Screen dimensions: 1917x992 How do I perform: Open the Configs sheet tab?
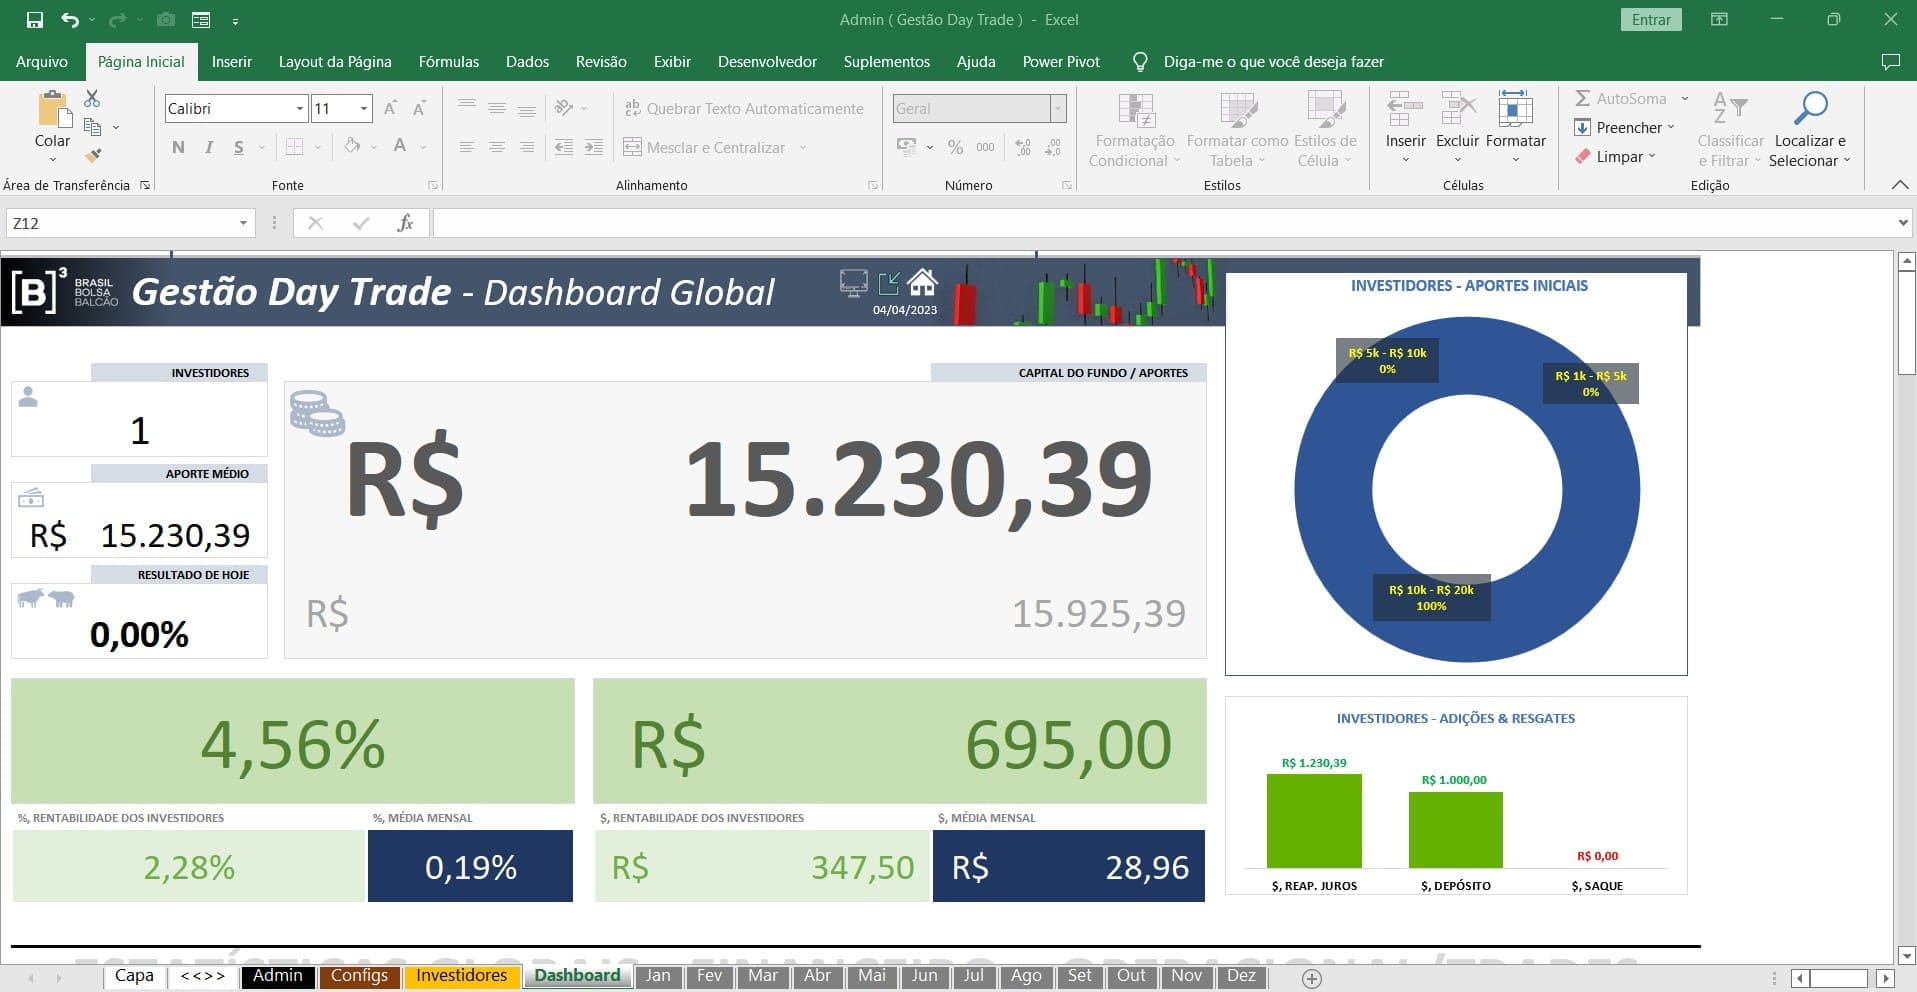tap(359, 976)
